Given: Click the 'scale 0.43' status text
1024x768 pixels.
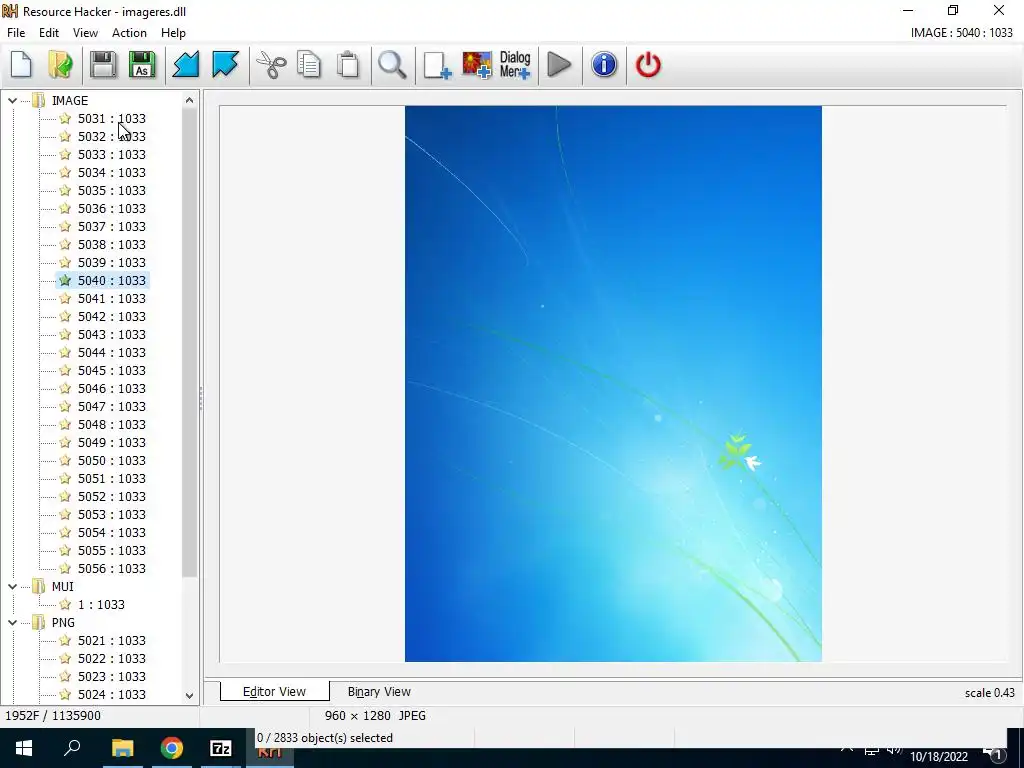Looking at the screenshot, I should tap(989, 693).
